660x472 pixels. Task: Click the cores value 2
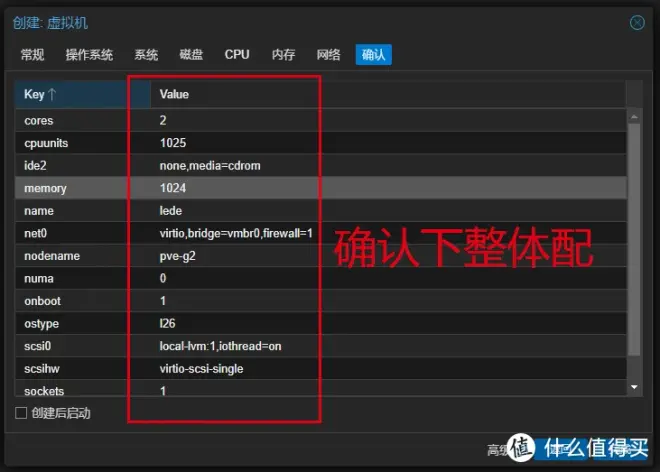point(163,120)
